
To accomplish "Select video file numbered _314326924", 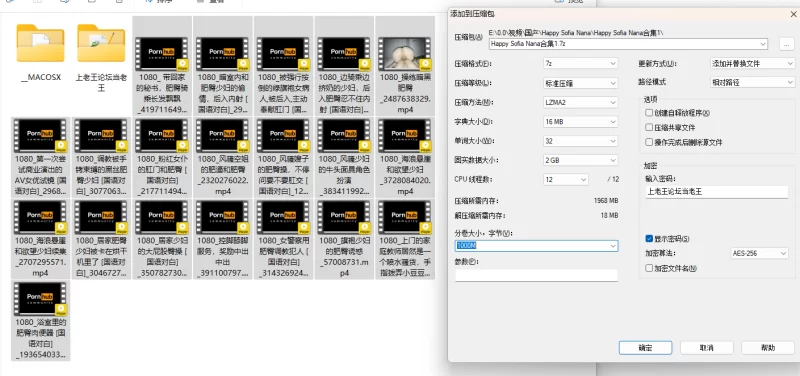I will tap(283, 239).
